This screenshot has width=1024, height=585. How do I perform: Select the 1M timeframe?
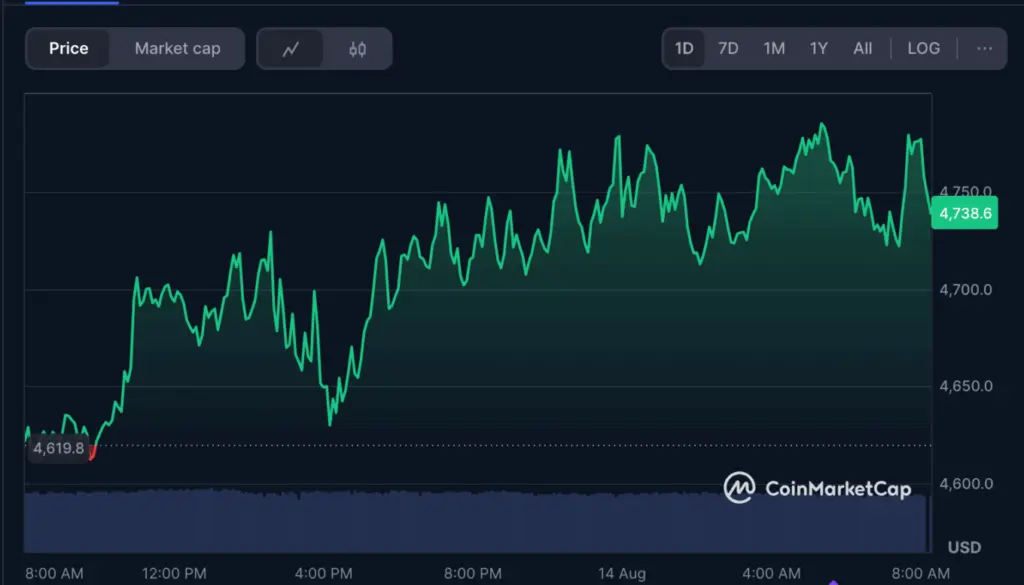(773, 47)
